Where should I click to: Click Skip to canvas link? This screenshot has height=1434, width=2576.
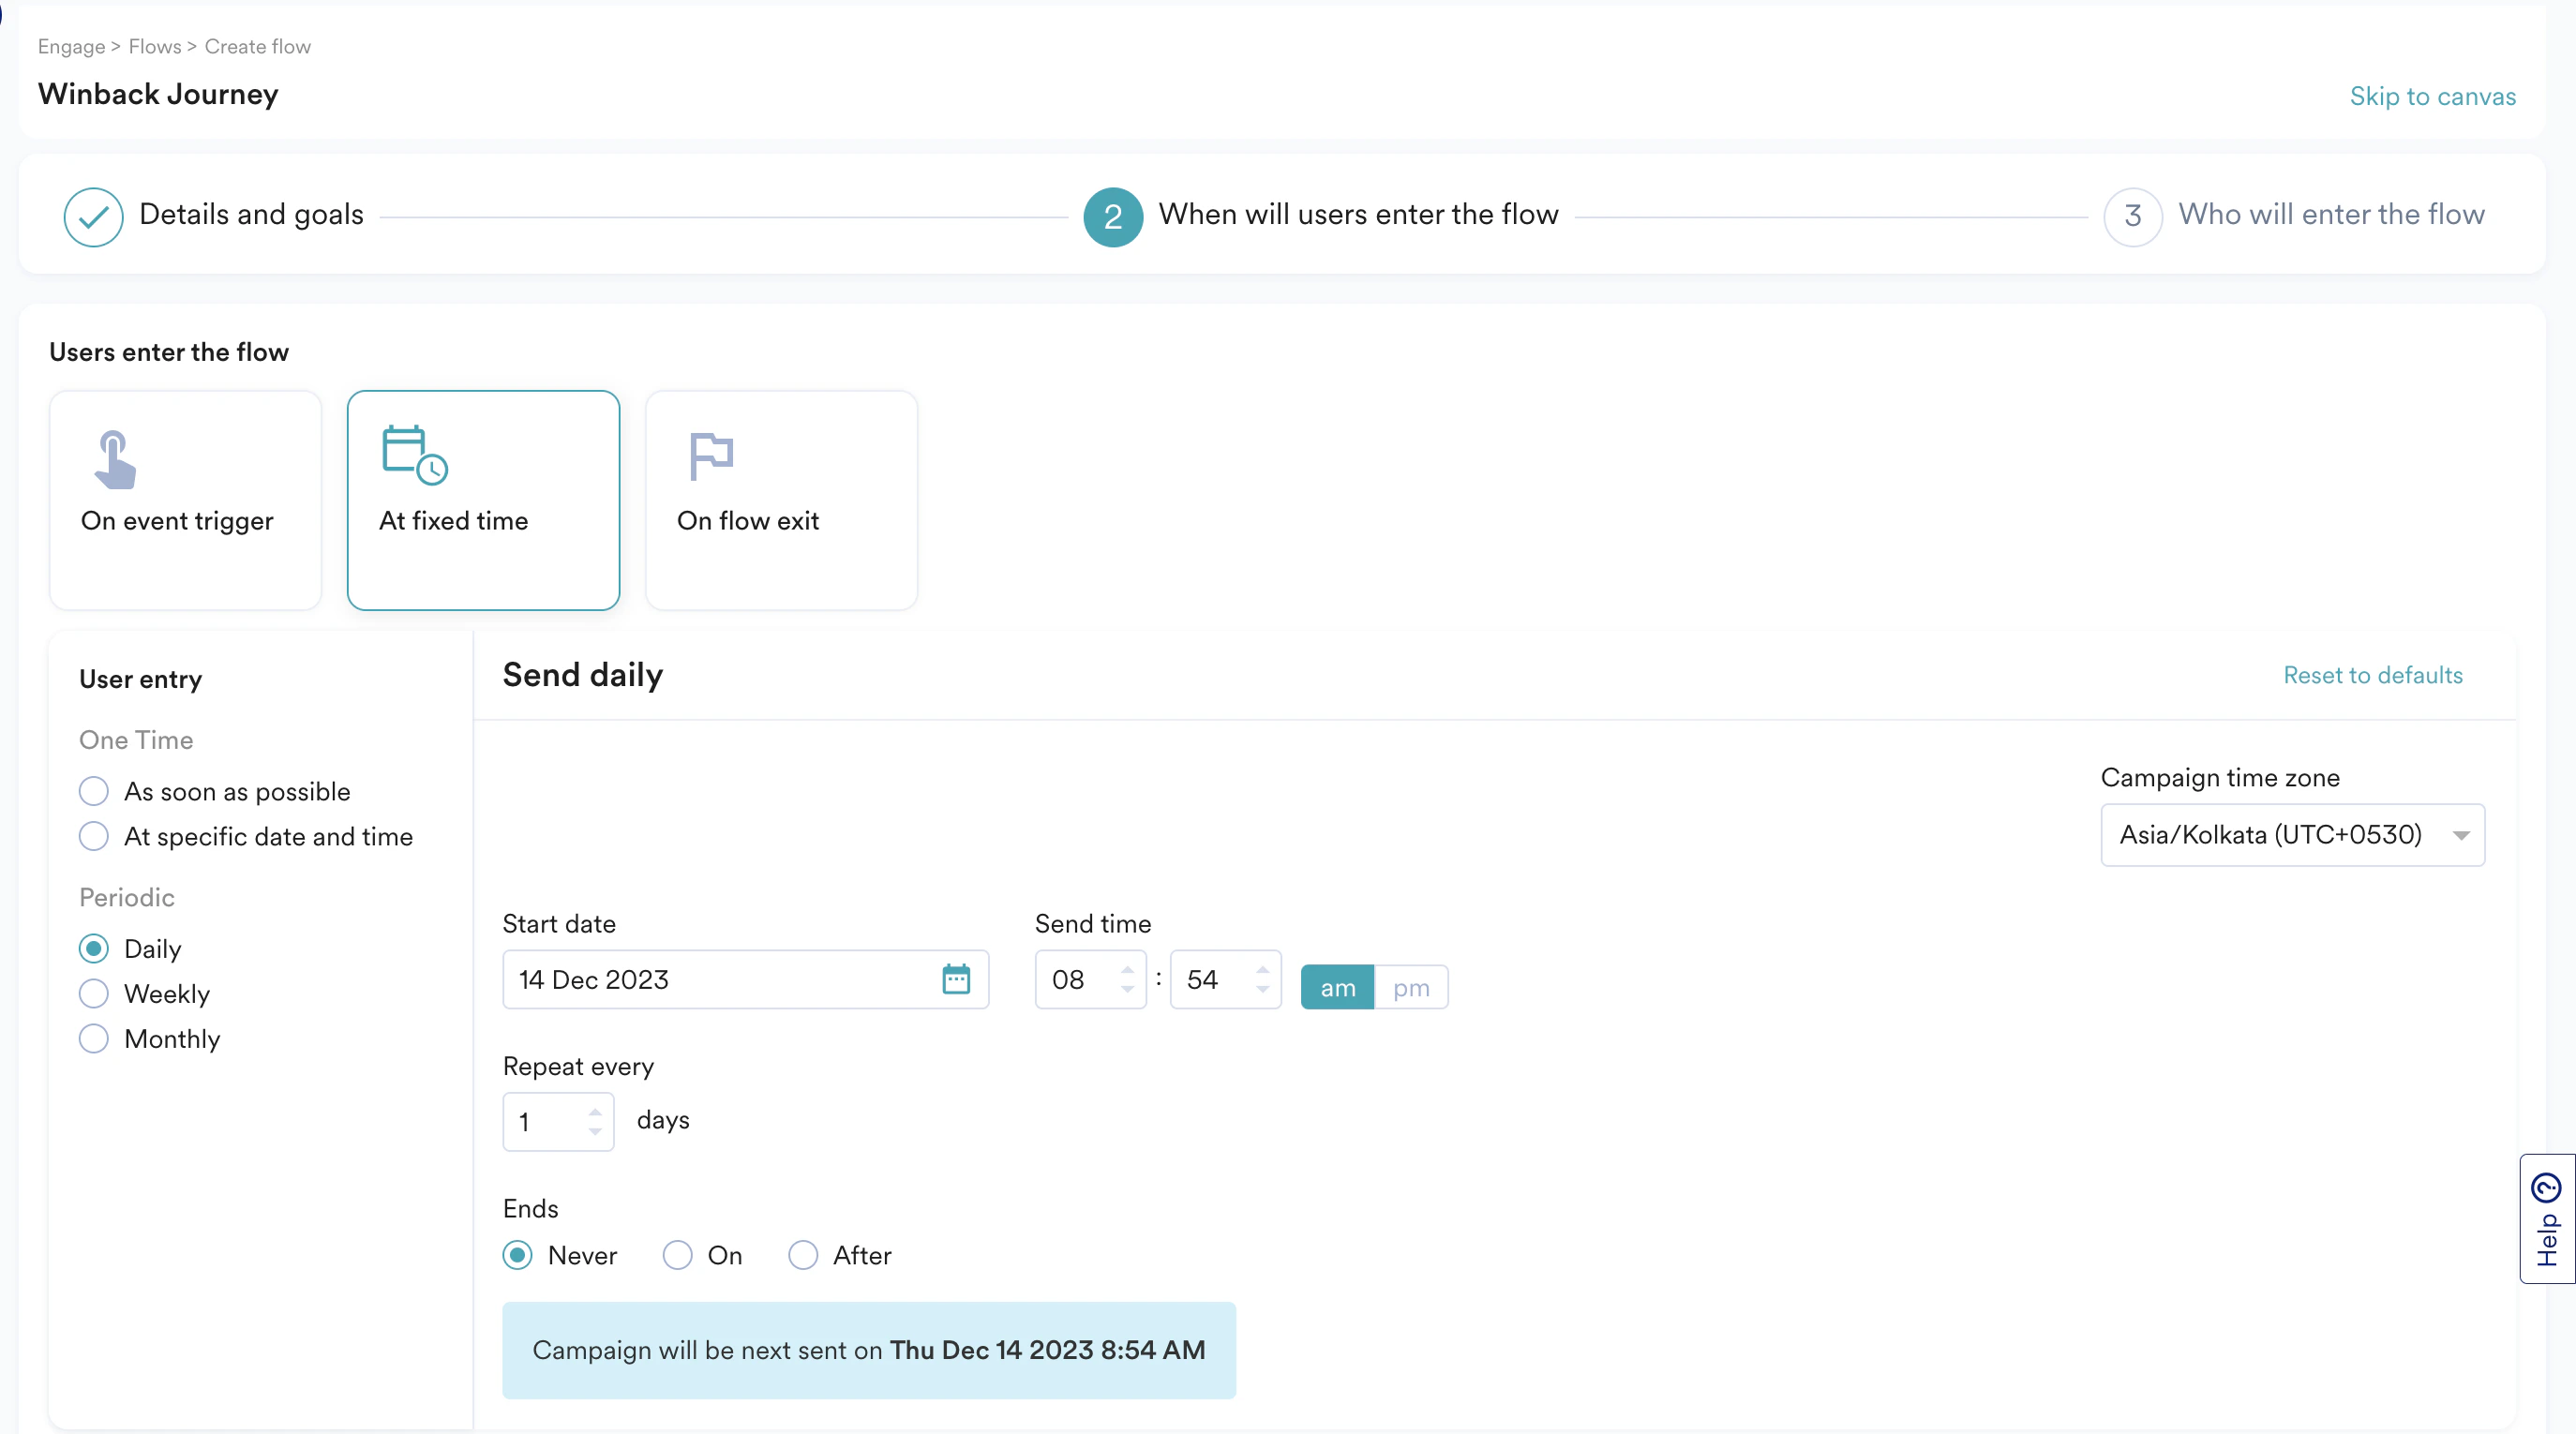(x=2432, y=96)
